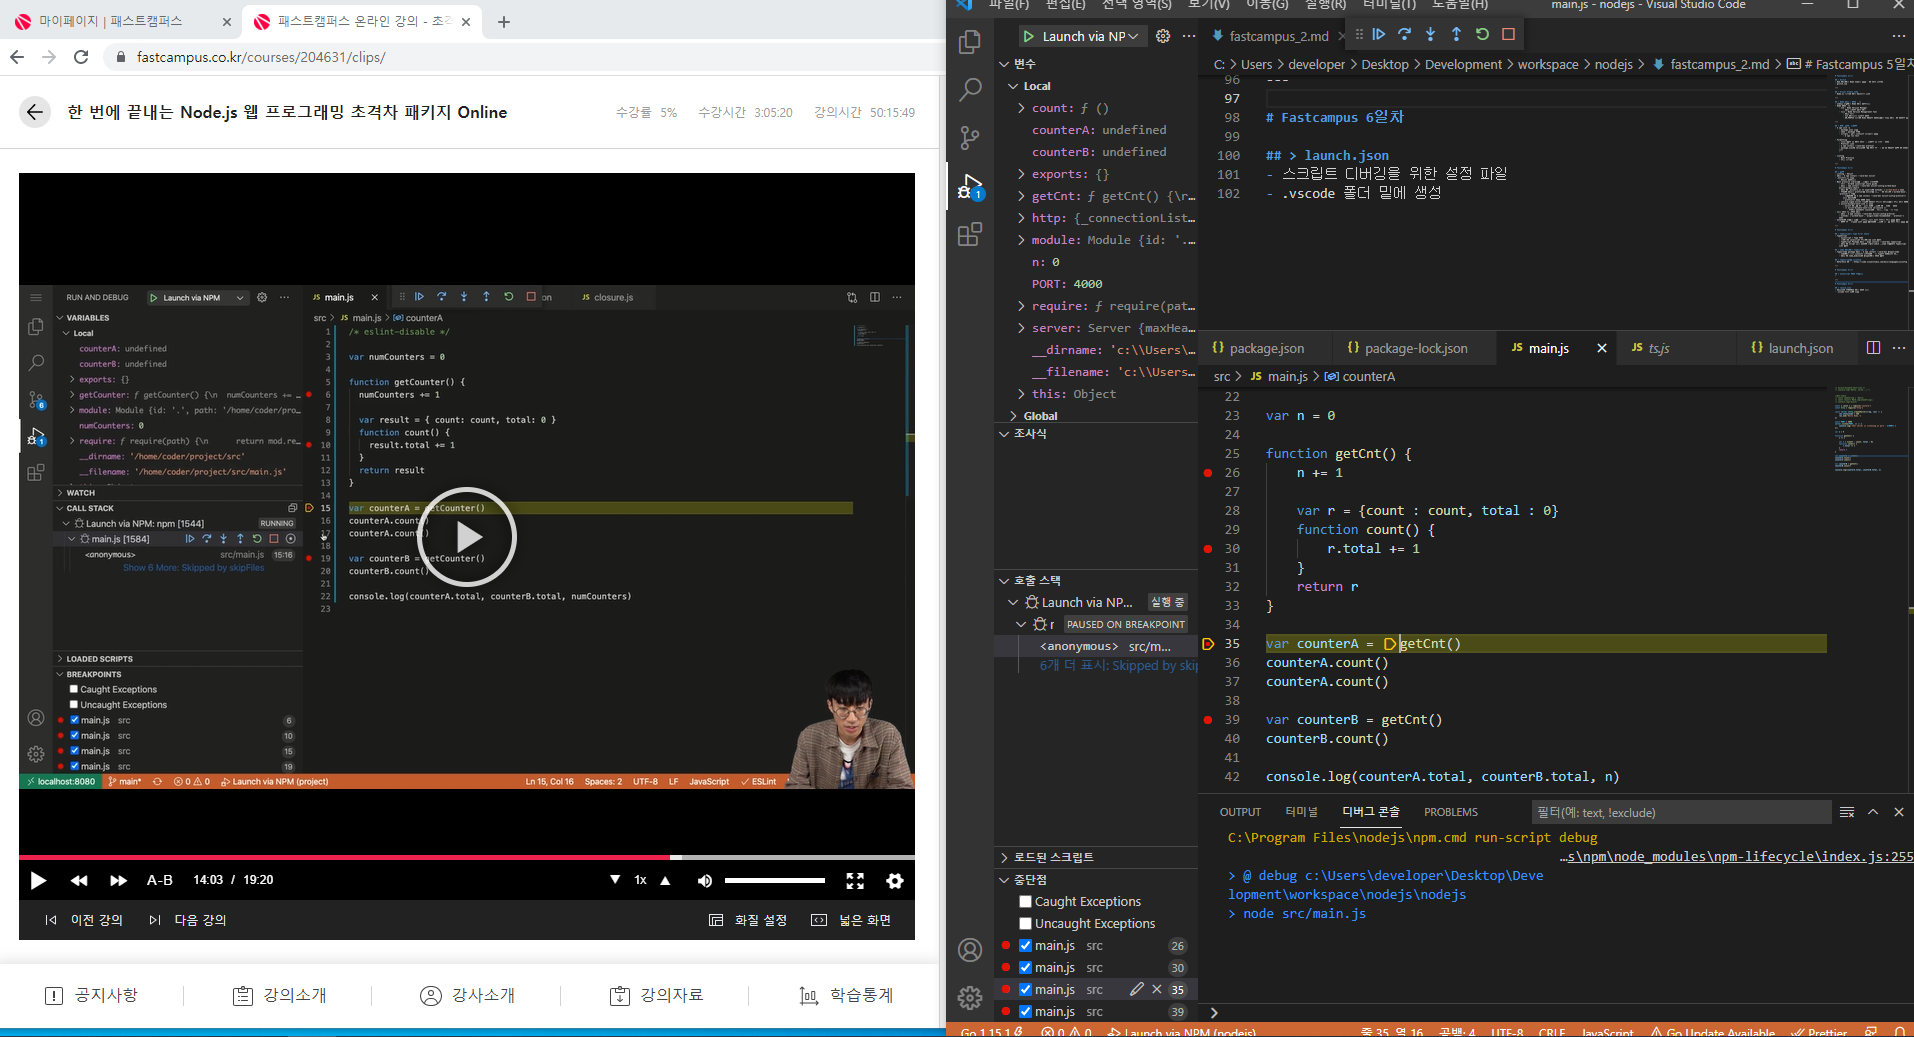
Task: Toggle Caught Exceptions checkbox in VS Code
Action: [x=1025, y=901]
